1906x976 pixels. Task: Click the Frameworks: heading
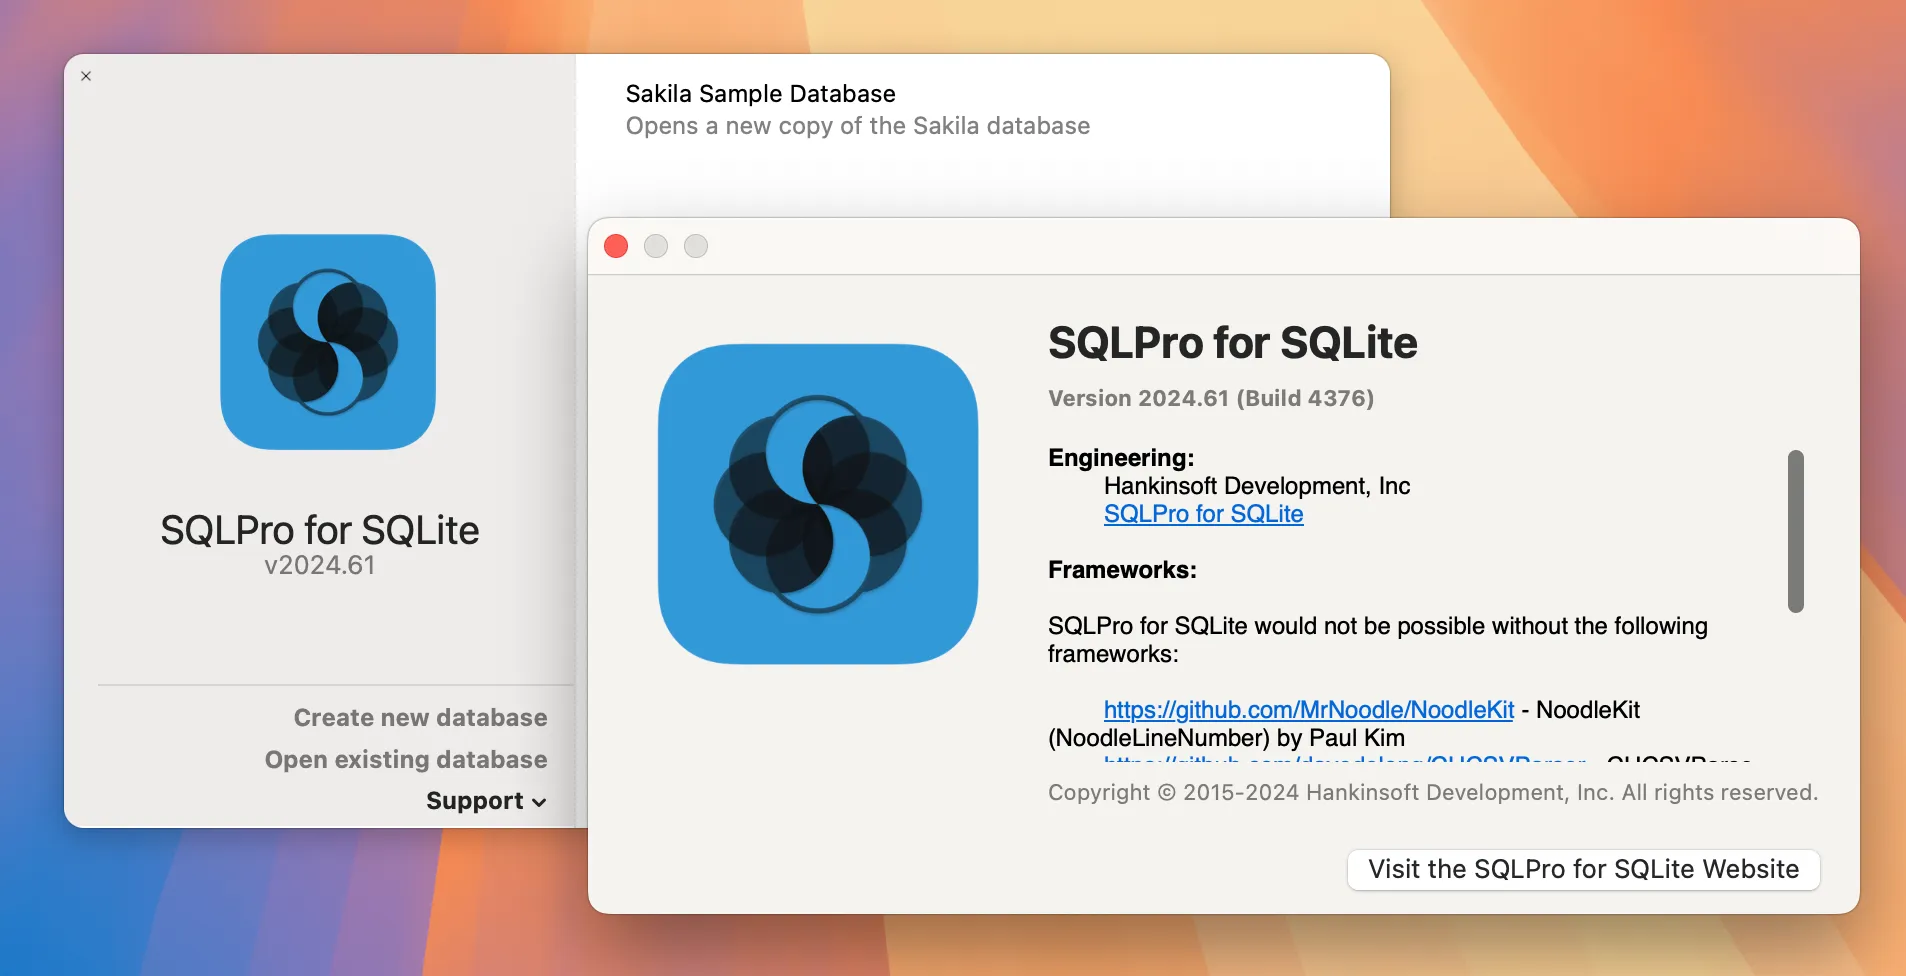coord(1122,570)
